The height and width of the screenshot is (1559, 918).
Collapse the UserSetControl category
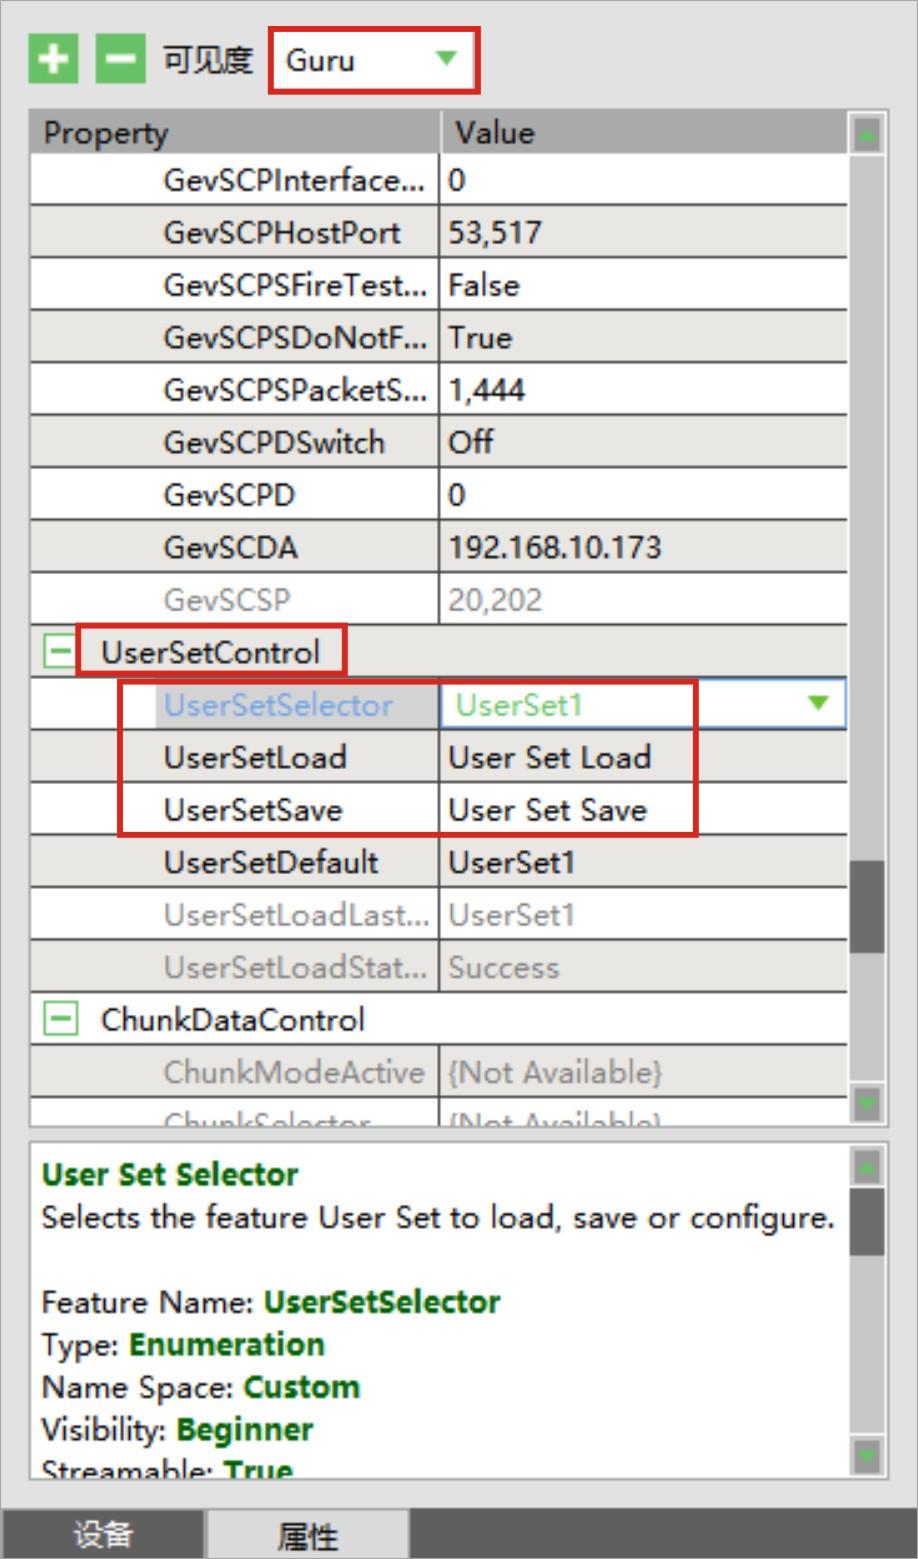[60, 652]
